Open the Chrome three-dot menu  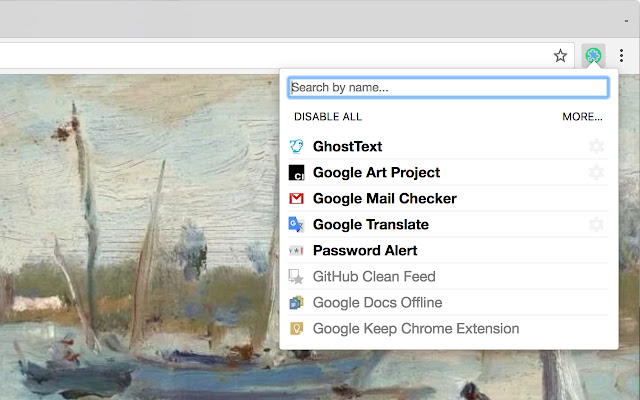[x=621, y=56]
